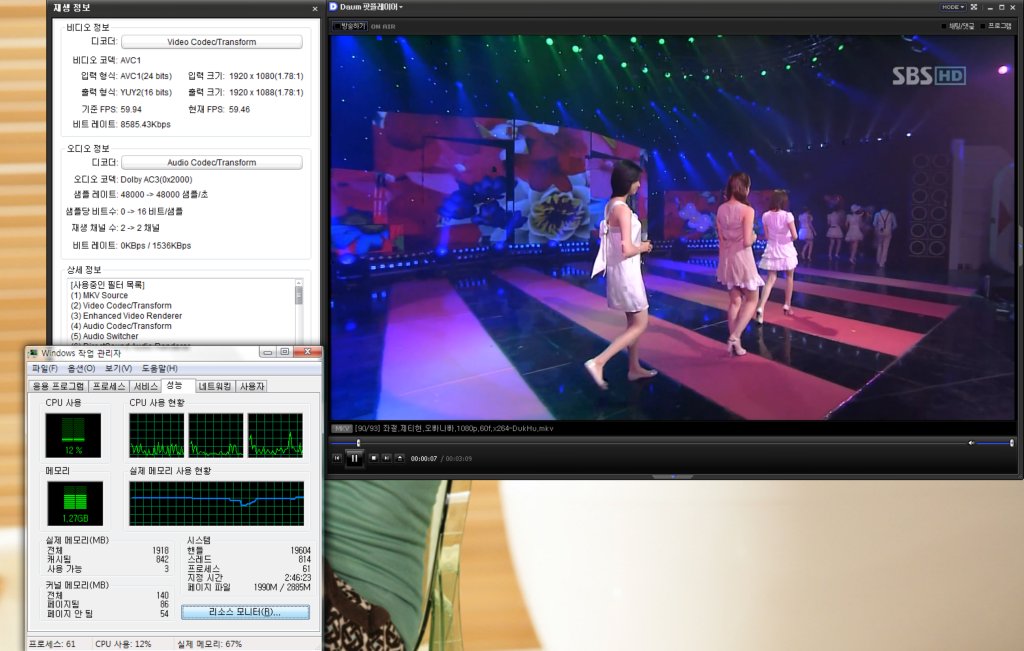
Task: Adjust the PotPlayer volume slider
Action: point(995,443)
